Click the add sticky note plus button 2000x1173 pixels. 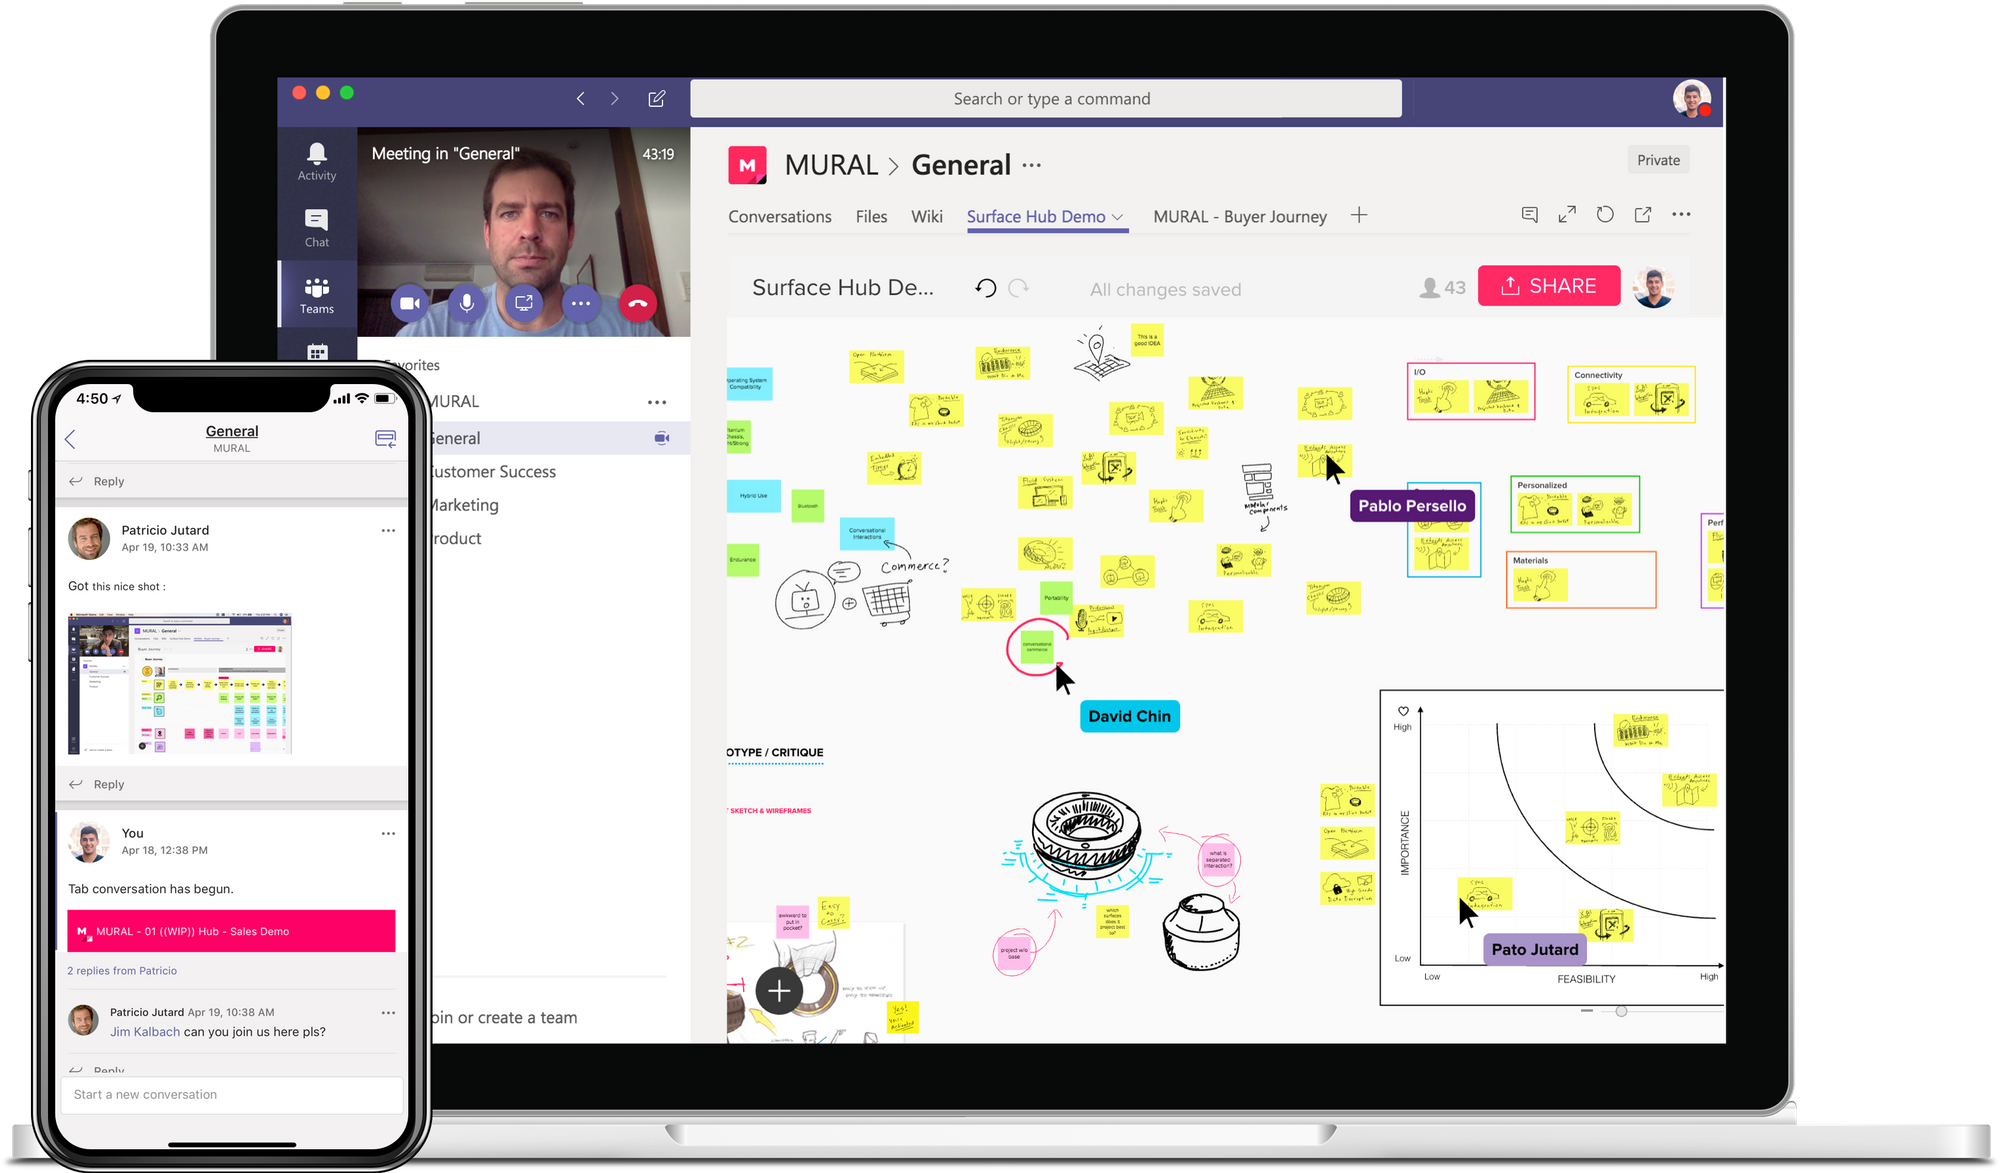tap(779, 990)
